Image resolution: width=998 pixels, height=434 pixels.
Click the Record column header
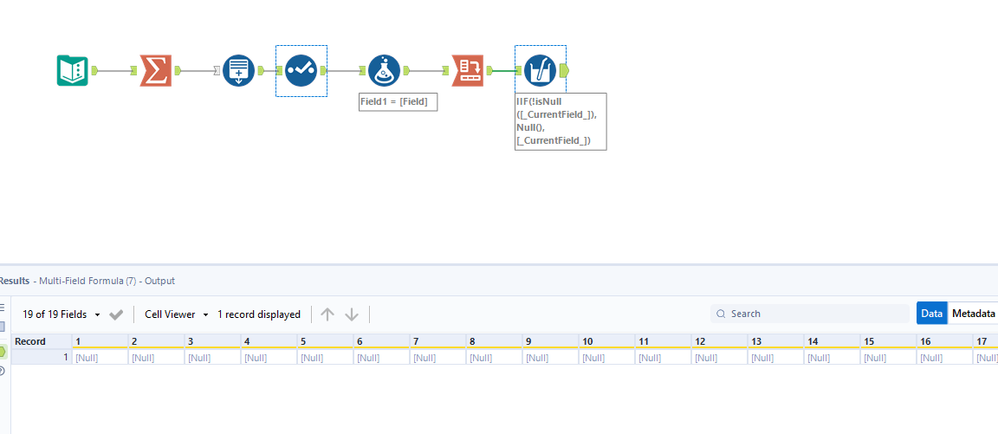pyautogui.click(x=41, y=342)
